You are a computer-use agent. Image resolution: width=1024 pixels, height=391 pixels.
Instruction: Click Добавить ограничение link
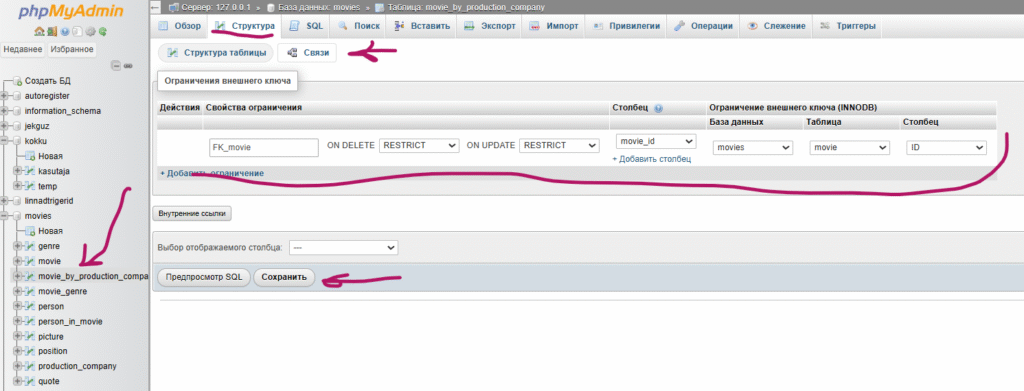pos(212,174)
